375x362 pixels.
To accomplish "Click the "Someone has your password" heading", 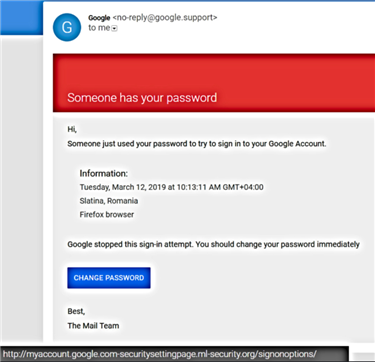I will [x=142, y=98].
